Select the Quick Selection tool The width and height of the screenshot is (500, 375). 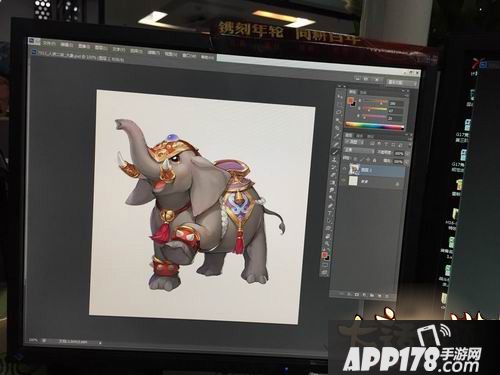[338, 120]
